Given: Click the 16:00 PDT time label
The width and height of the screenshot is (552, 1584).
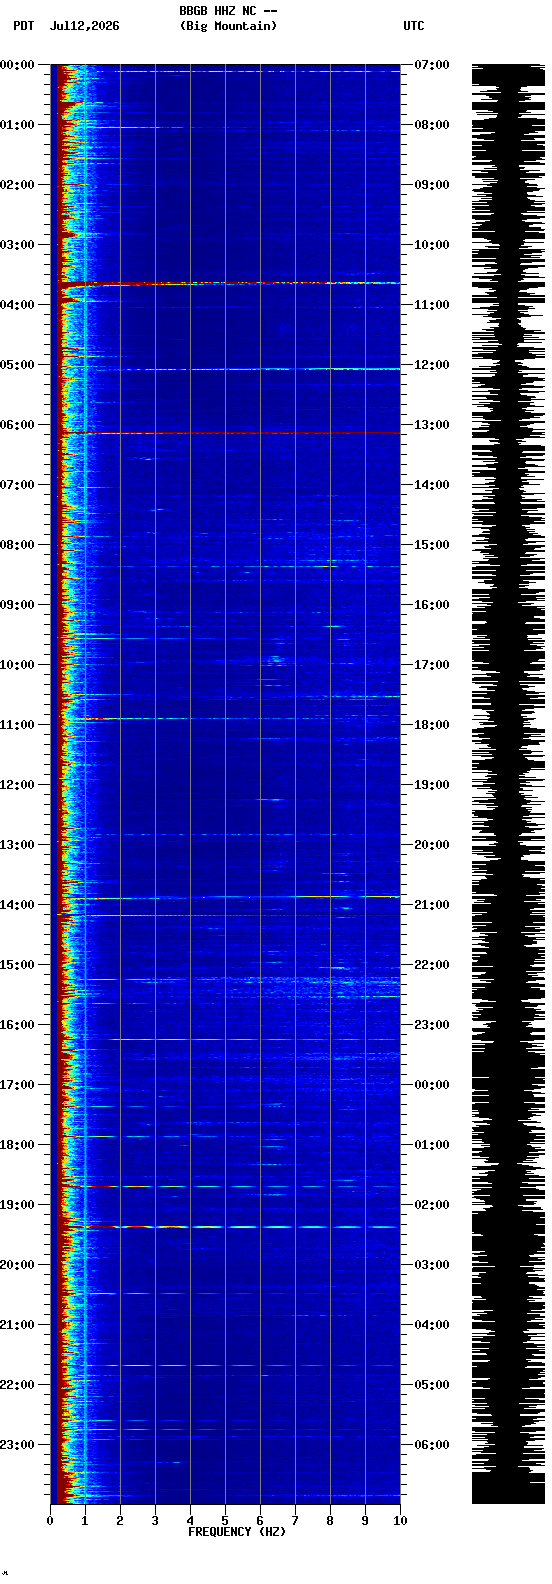Looking at the screenshot, I should point(17,1025).
